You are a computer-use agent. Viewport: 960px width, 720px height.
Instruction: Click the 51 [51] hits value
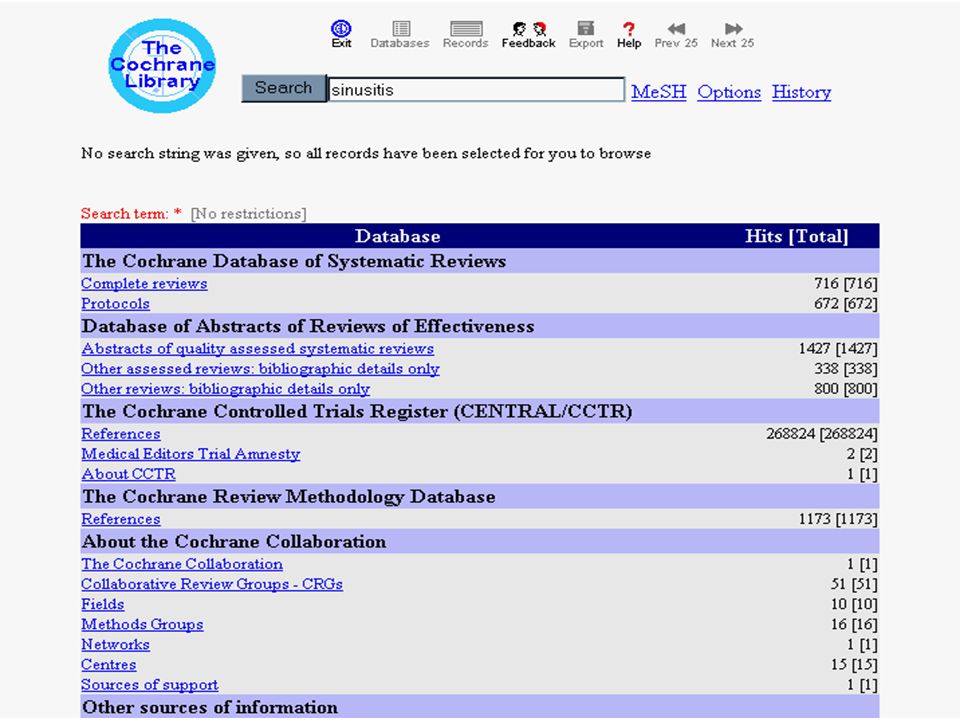(854, 584)
